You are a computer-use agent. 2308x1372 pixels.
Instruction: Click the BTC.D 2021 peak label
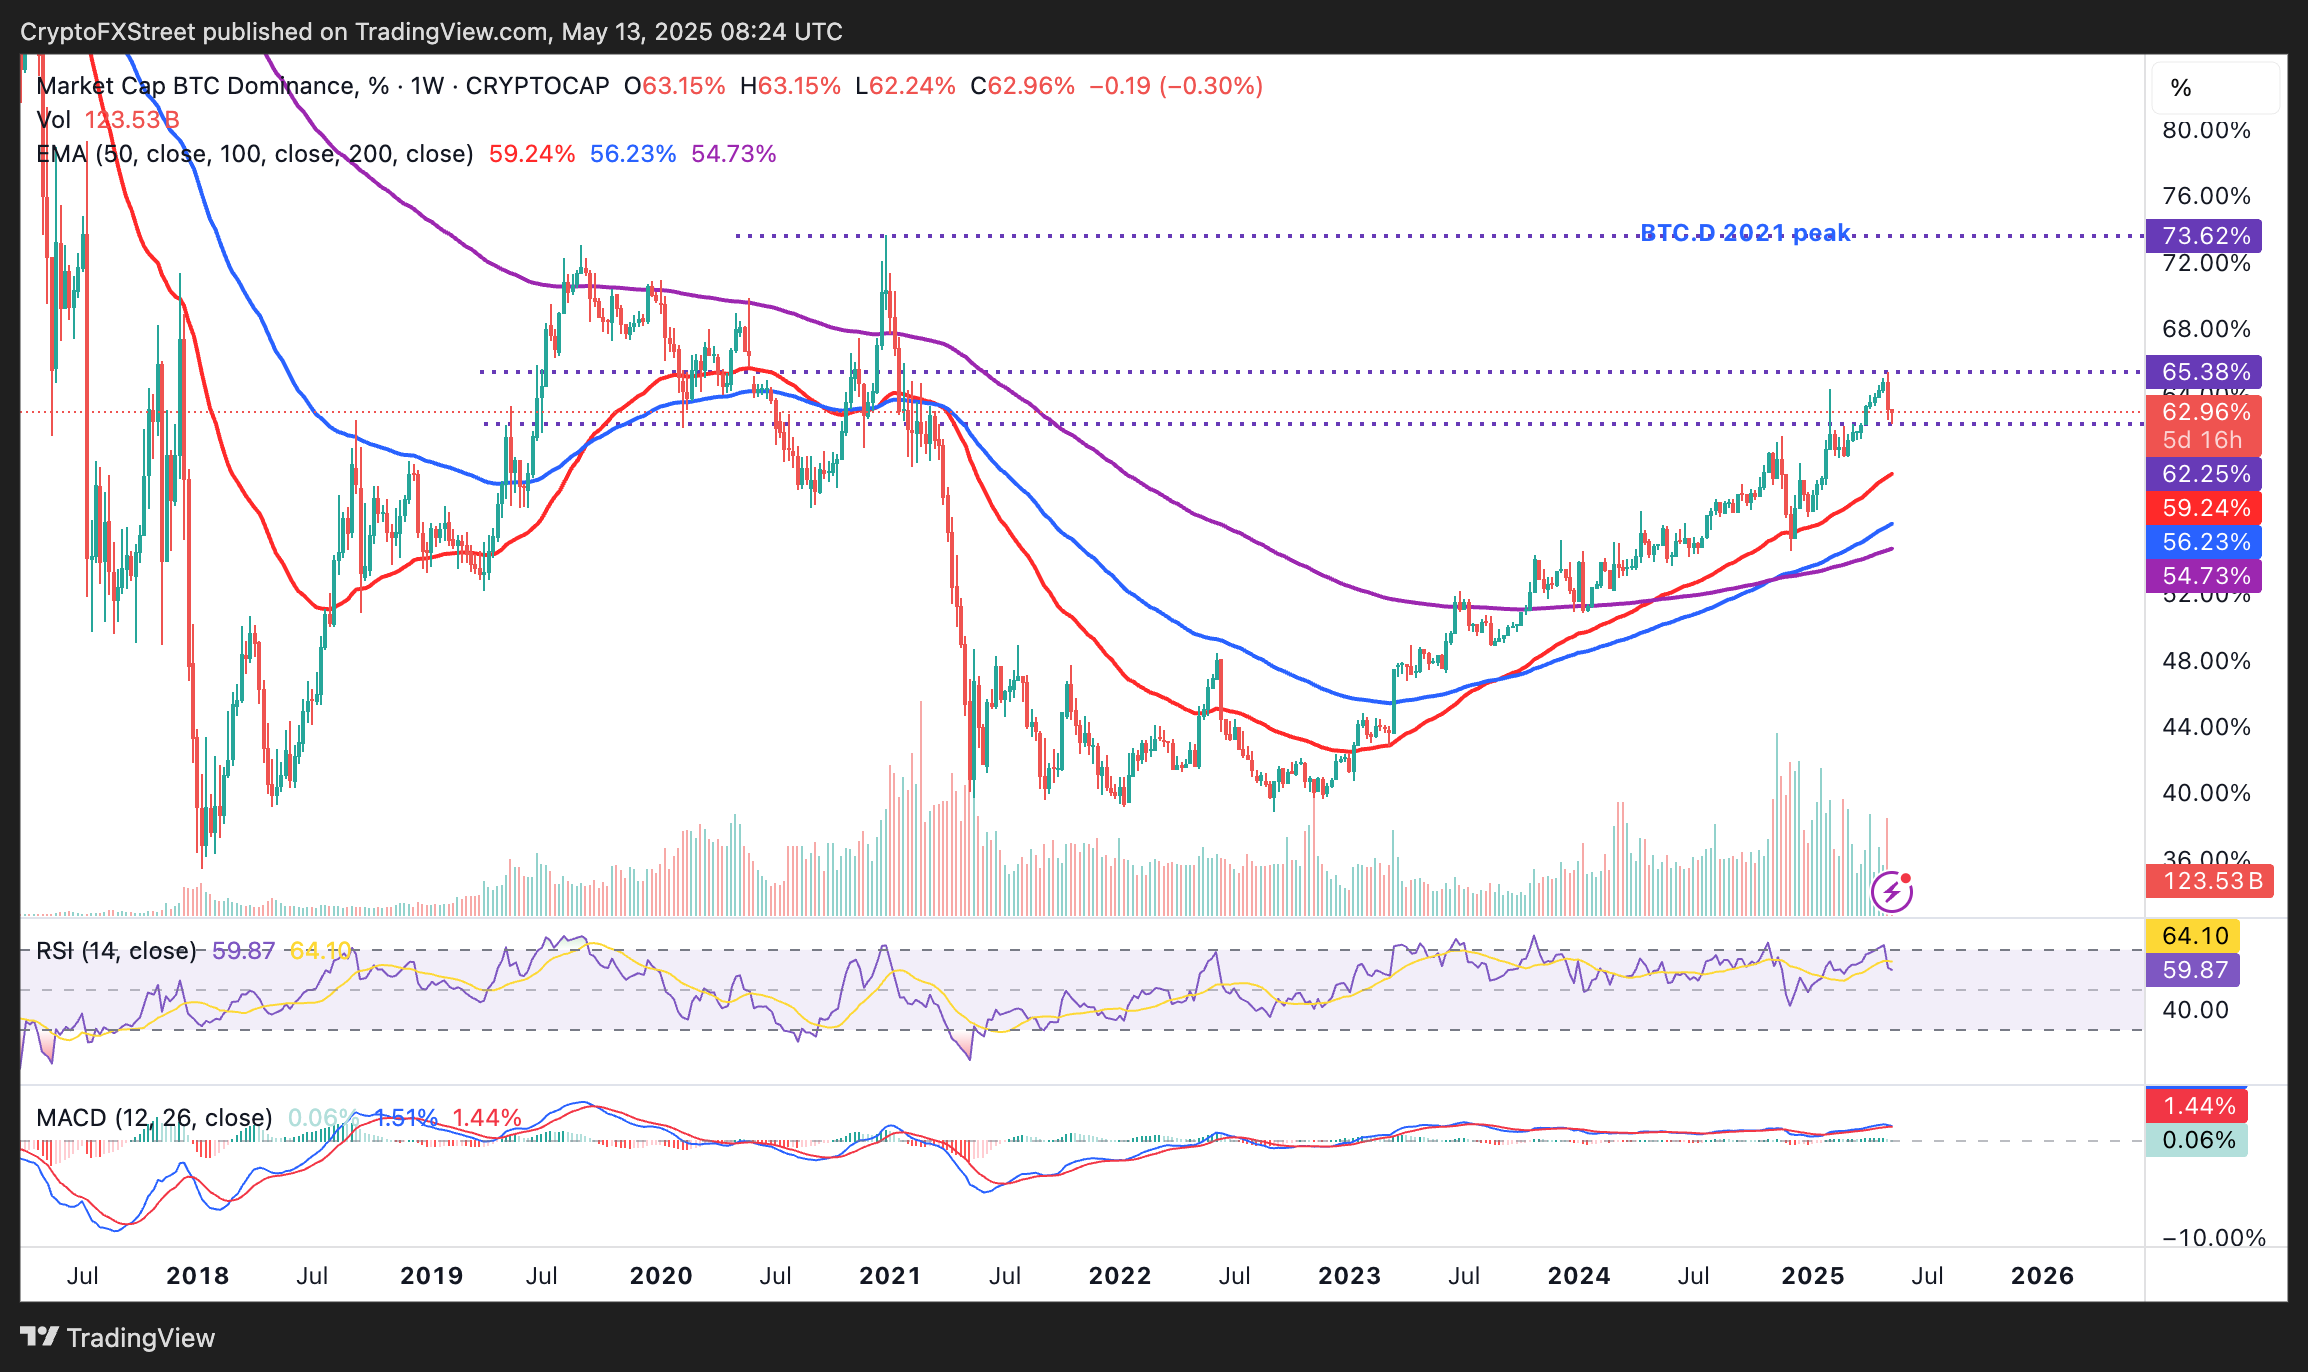1745,233
